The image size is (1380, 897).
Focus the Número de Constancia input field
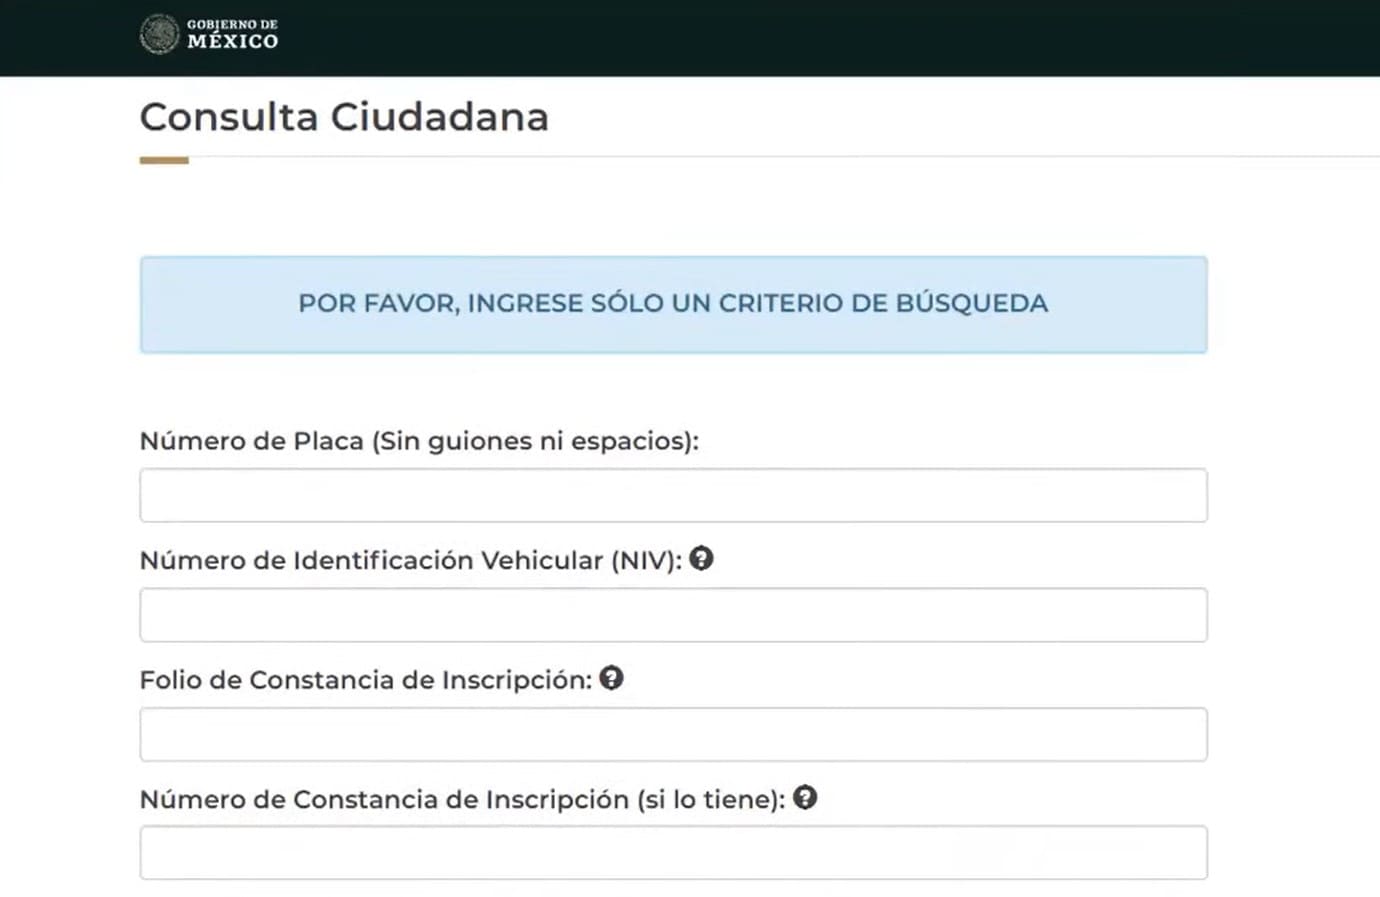pyautogui.click(x=672, y=852)
